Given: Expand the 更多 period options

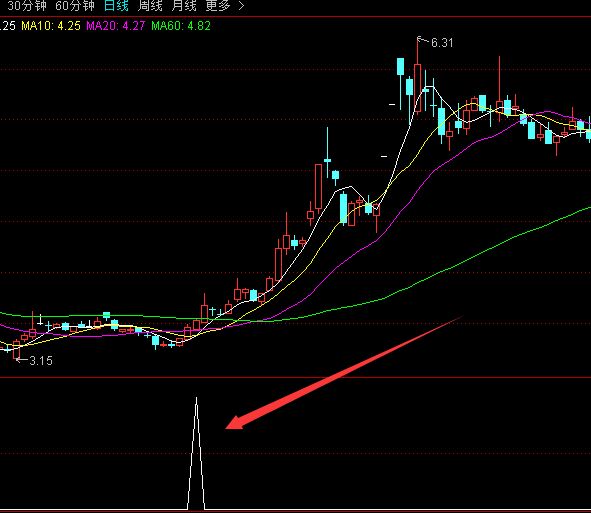Looking at the screenshot, I should coord(218,6).
